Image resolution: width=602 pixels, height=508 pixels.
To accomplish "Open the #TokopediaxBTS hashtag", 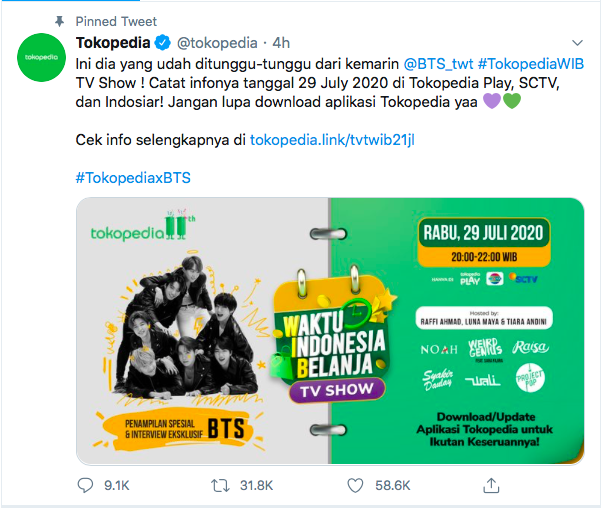I will click(133, 178).
